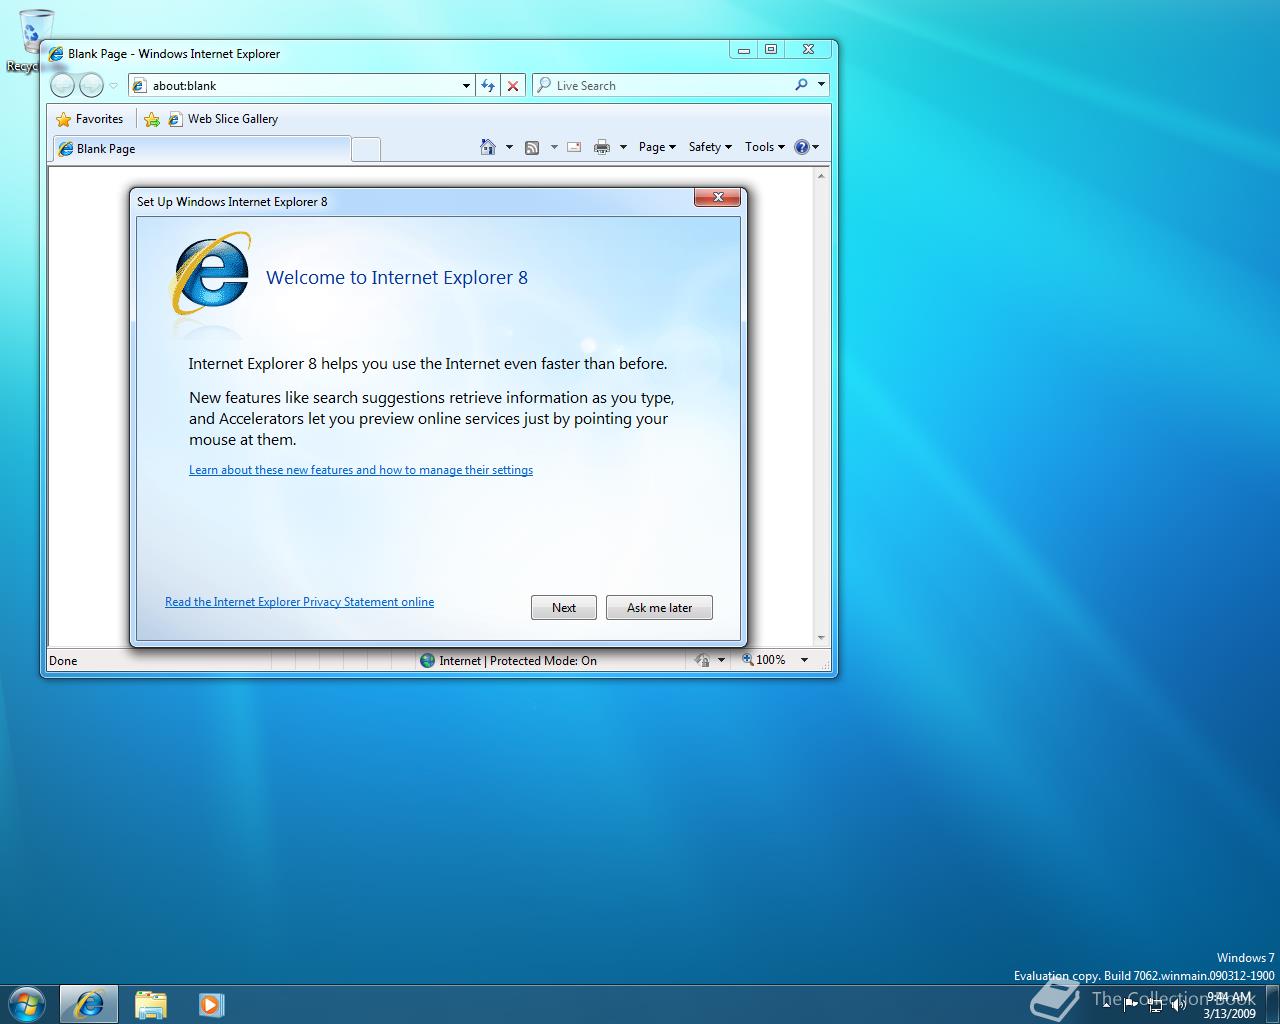Open the Favorites center

(x=90, y=119)
